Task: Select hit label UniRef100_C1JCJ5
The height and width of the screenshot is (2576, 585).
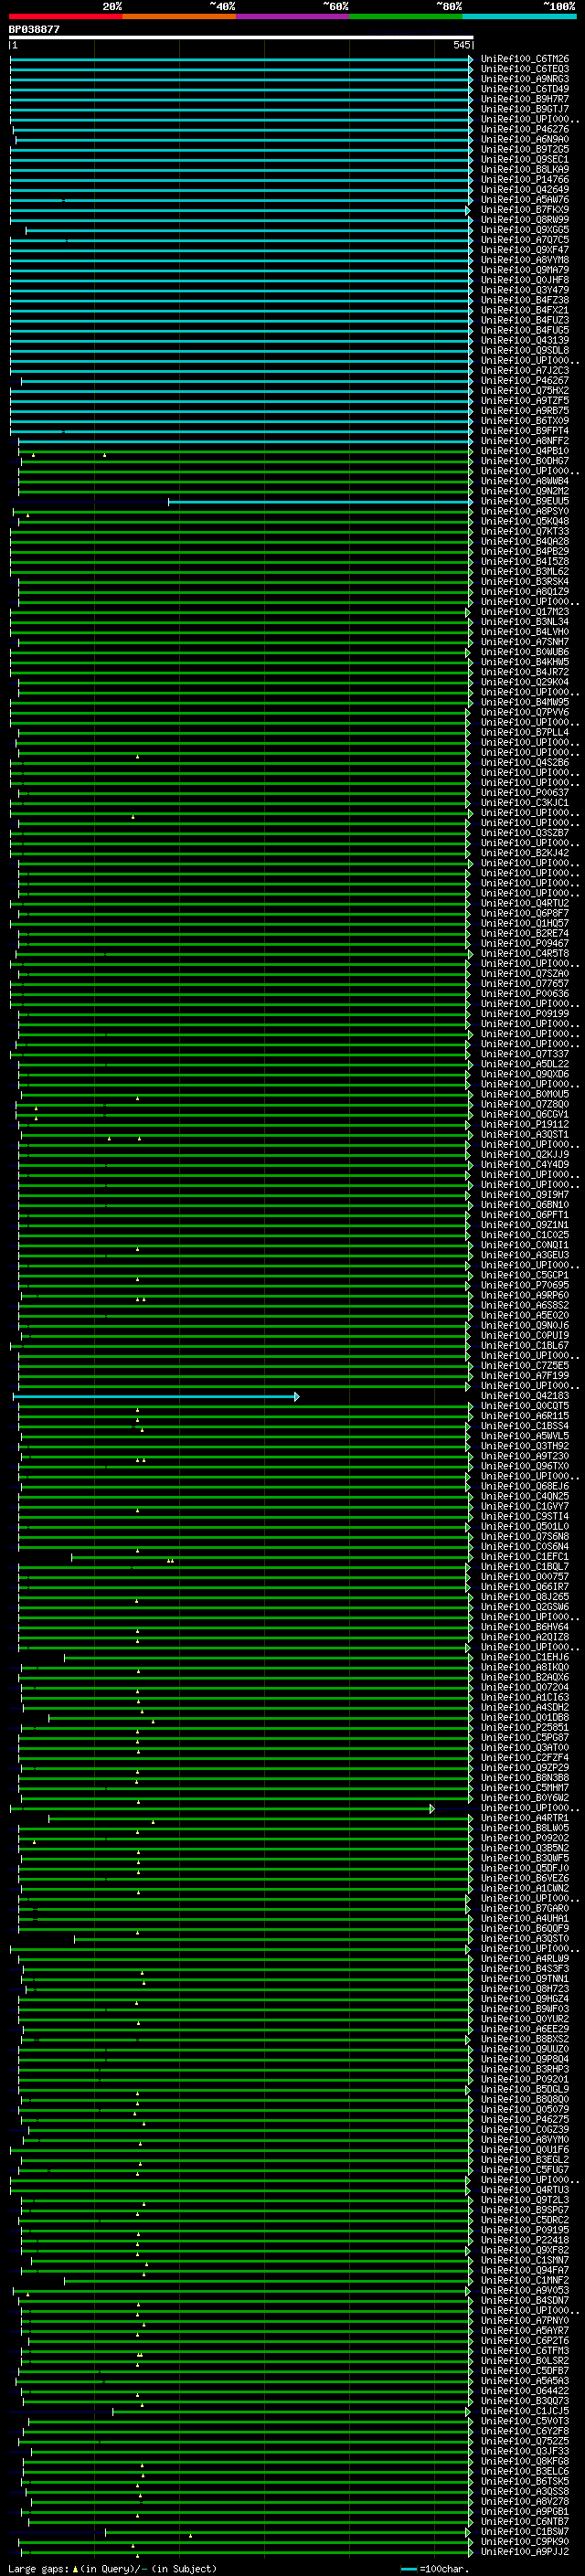Action: [525, 2411]
